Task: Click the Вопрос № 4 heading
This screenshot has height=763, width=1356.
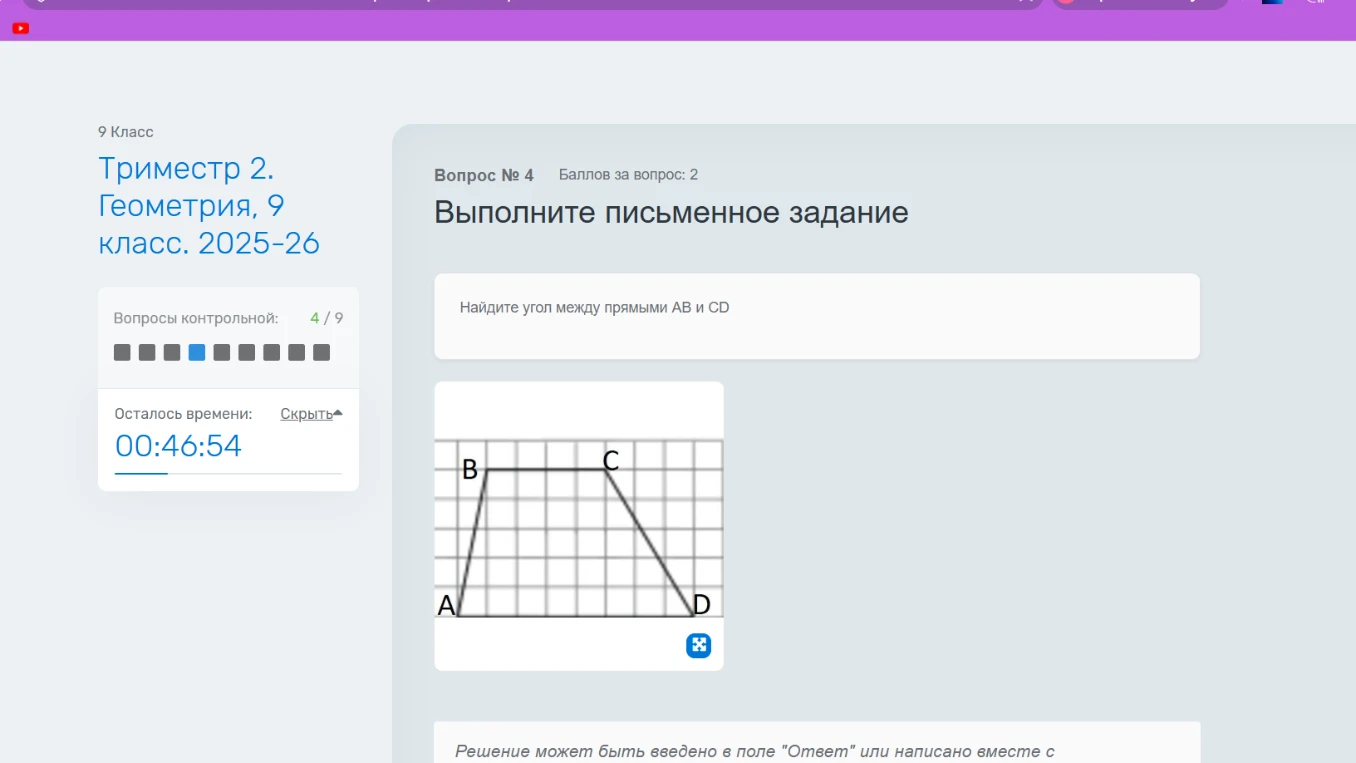Action: click(484, 175)
